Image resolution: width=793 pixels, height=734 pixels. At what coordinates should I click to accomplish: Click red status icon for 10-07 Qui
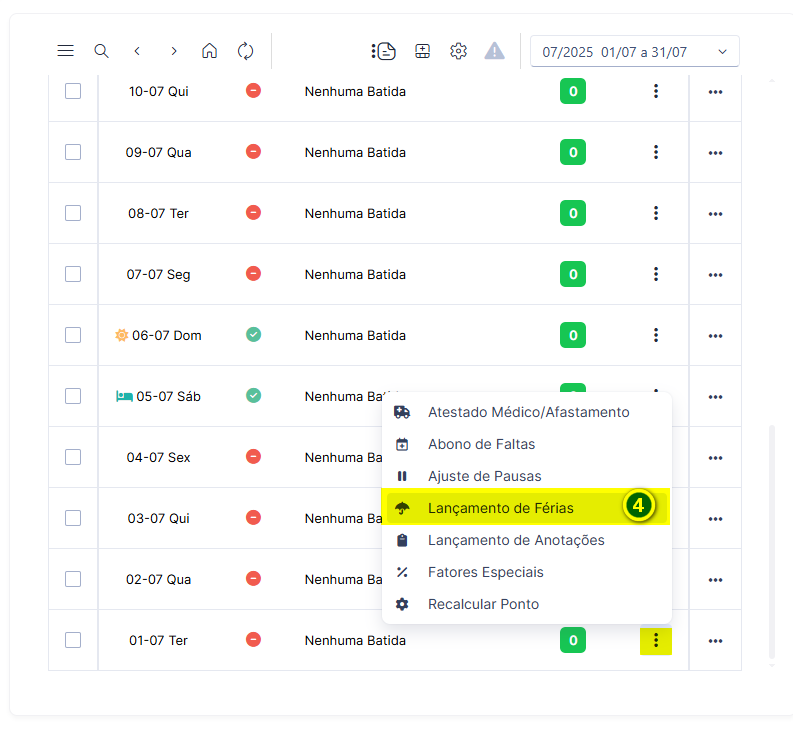(x=253, y=91)
